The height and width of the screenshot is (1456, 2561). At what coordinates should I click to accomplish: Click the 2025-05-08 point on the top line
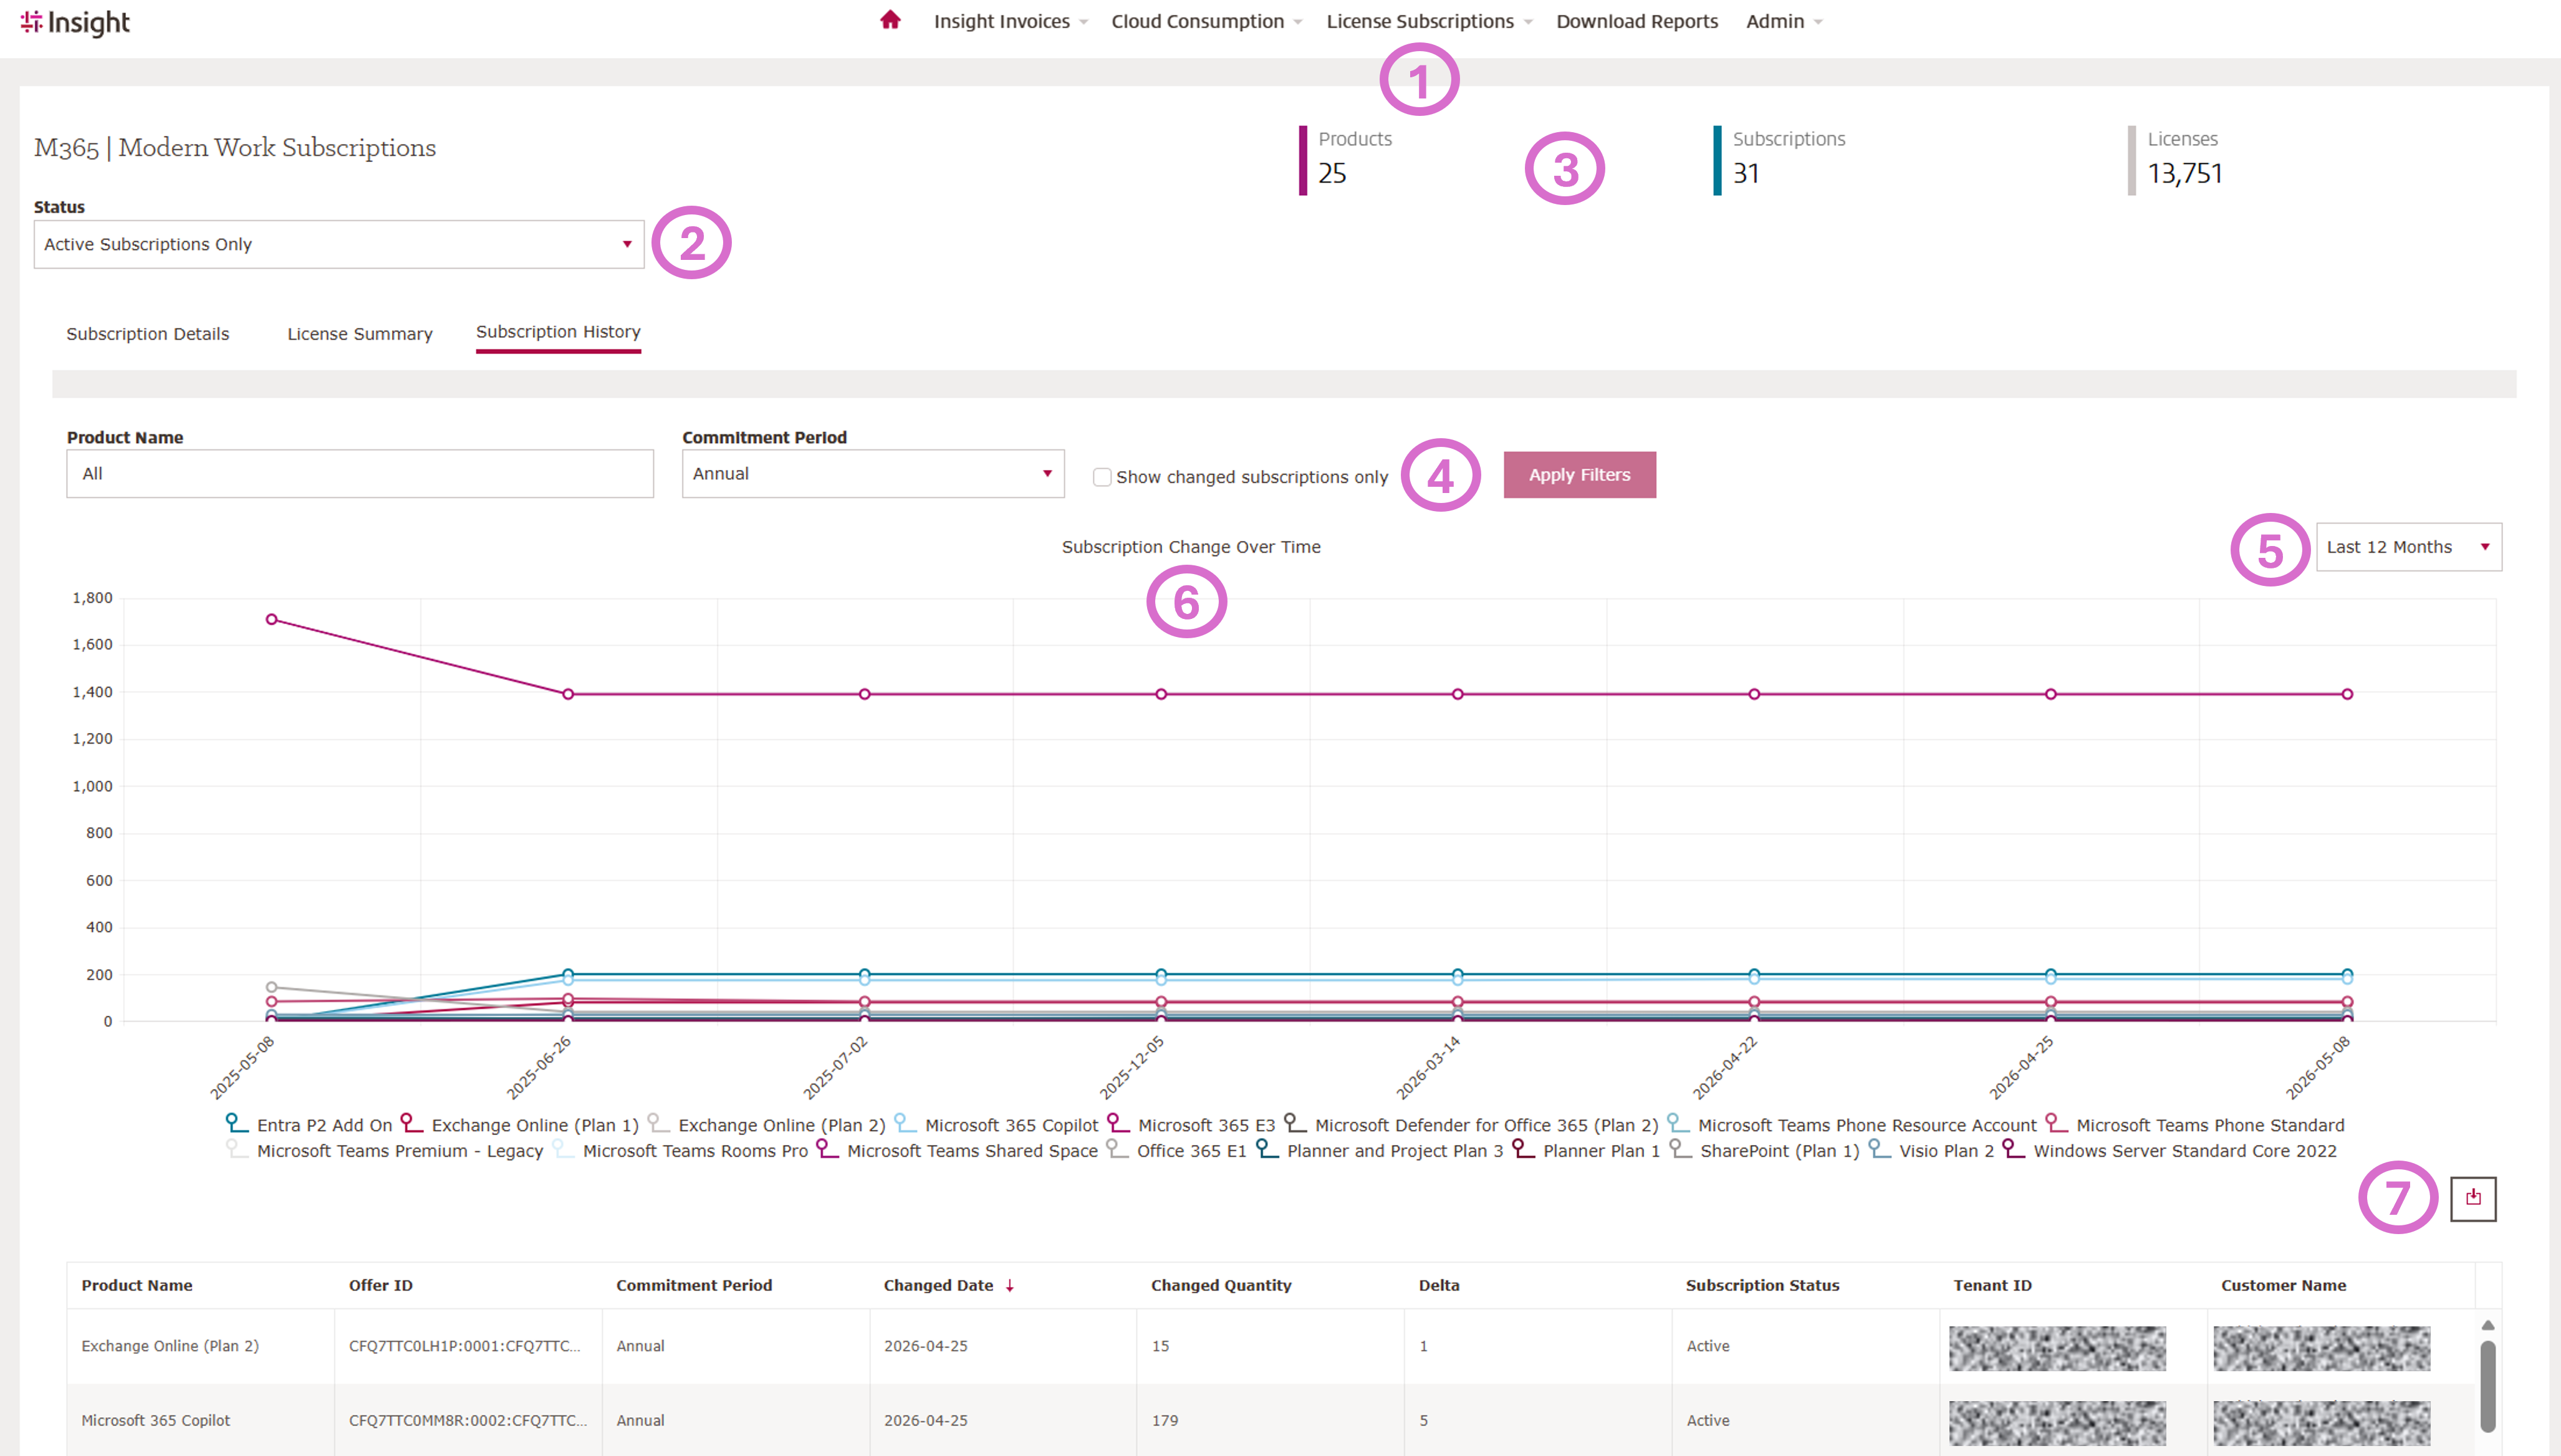coord(271,619)
